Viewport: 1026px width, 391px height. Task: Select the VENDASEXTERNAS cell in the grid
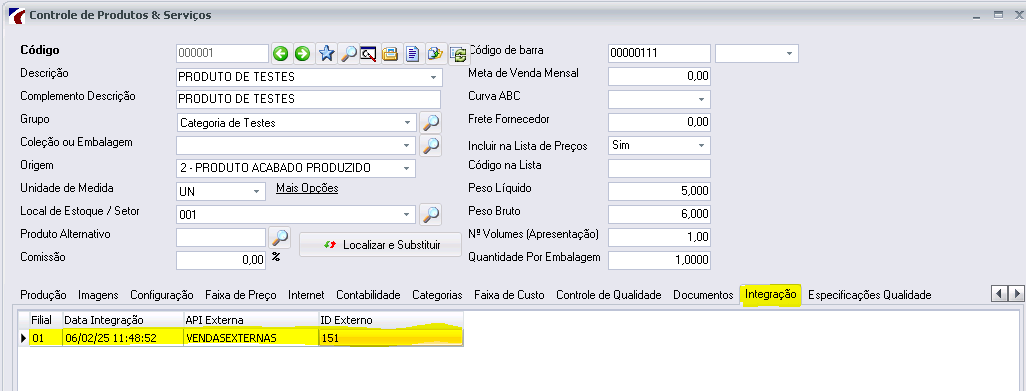(251, 338)
